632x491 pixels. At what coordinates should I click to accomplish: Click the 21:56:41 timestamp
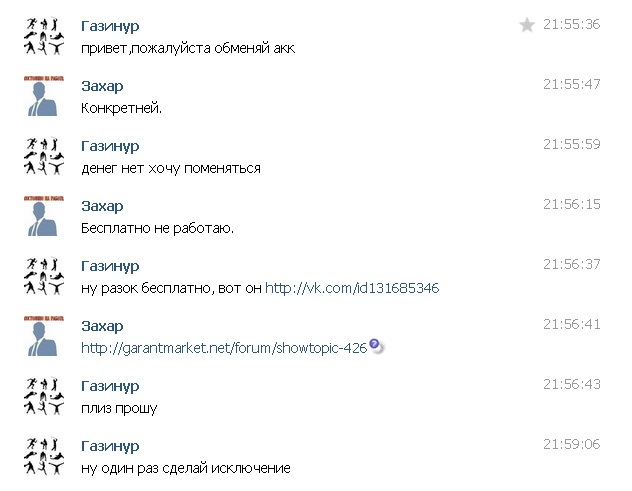pos(572,324)
